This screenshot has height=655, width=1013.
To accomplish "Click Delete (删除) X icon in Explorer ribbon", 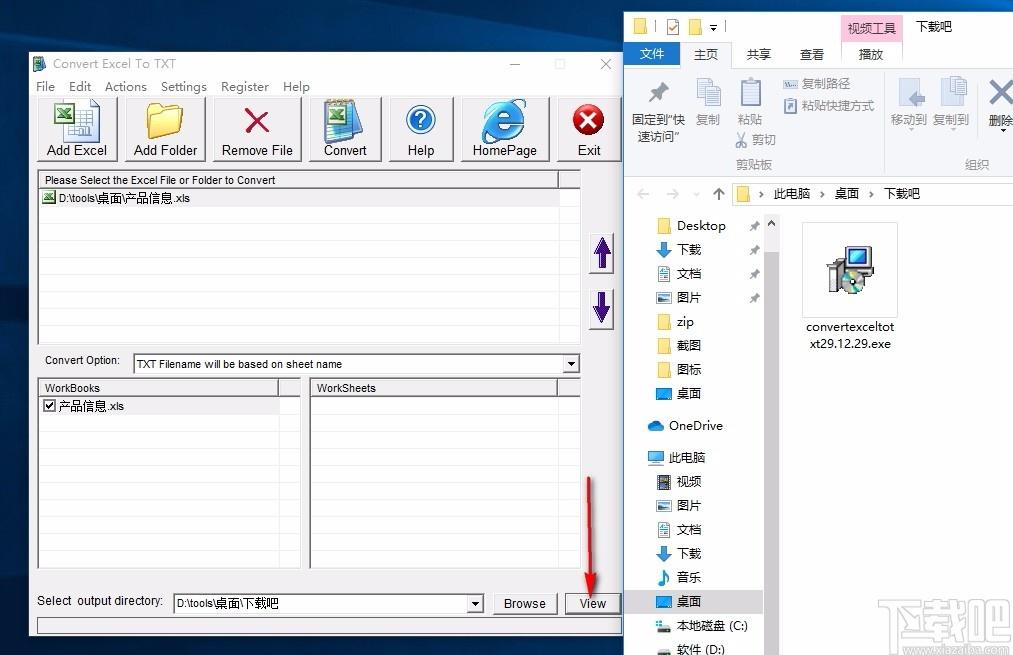I will click(x=1001, y=92).
